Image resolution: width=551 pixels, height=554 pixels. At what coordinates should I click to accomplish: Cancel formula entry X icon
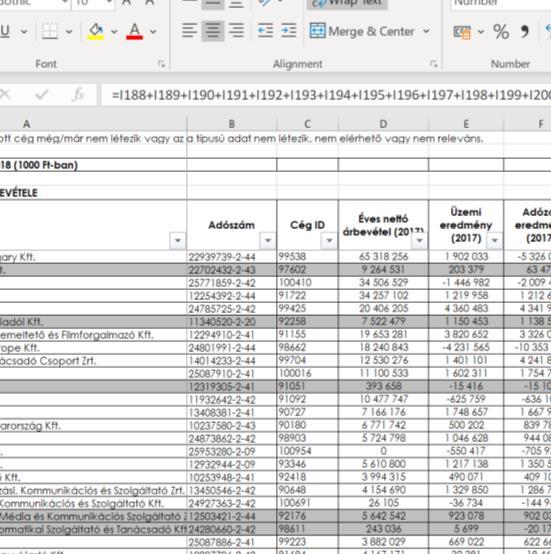[x=5, y=95]
